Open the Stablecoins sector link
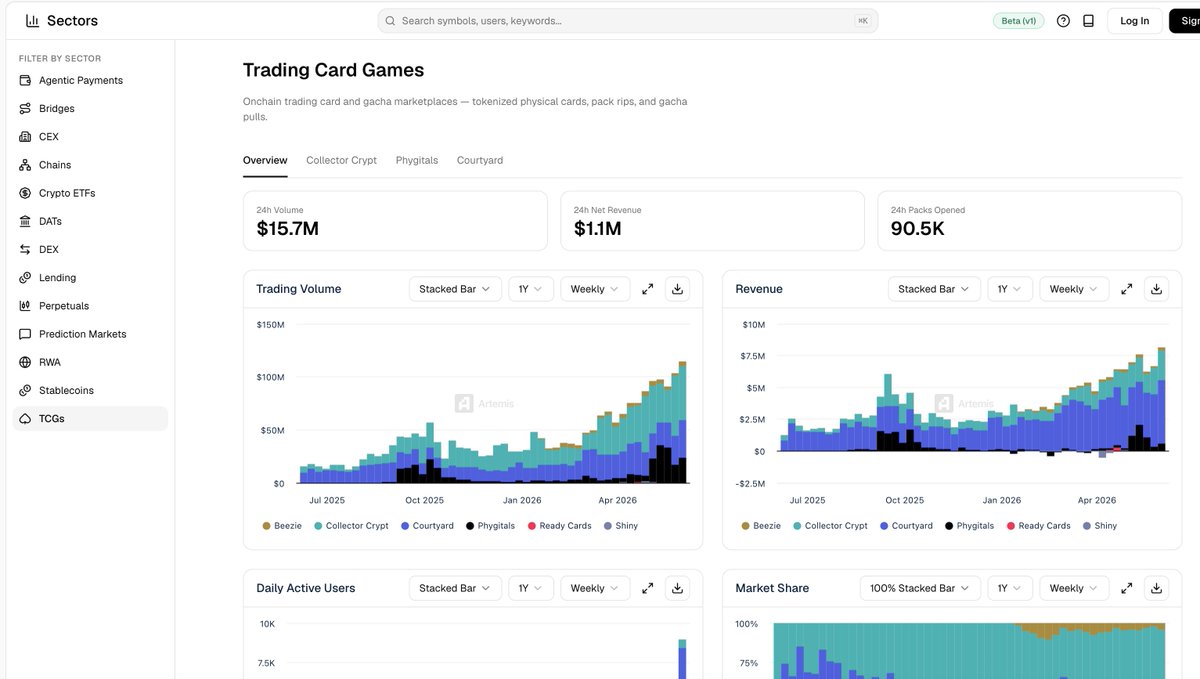 (90, 390)
